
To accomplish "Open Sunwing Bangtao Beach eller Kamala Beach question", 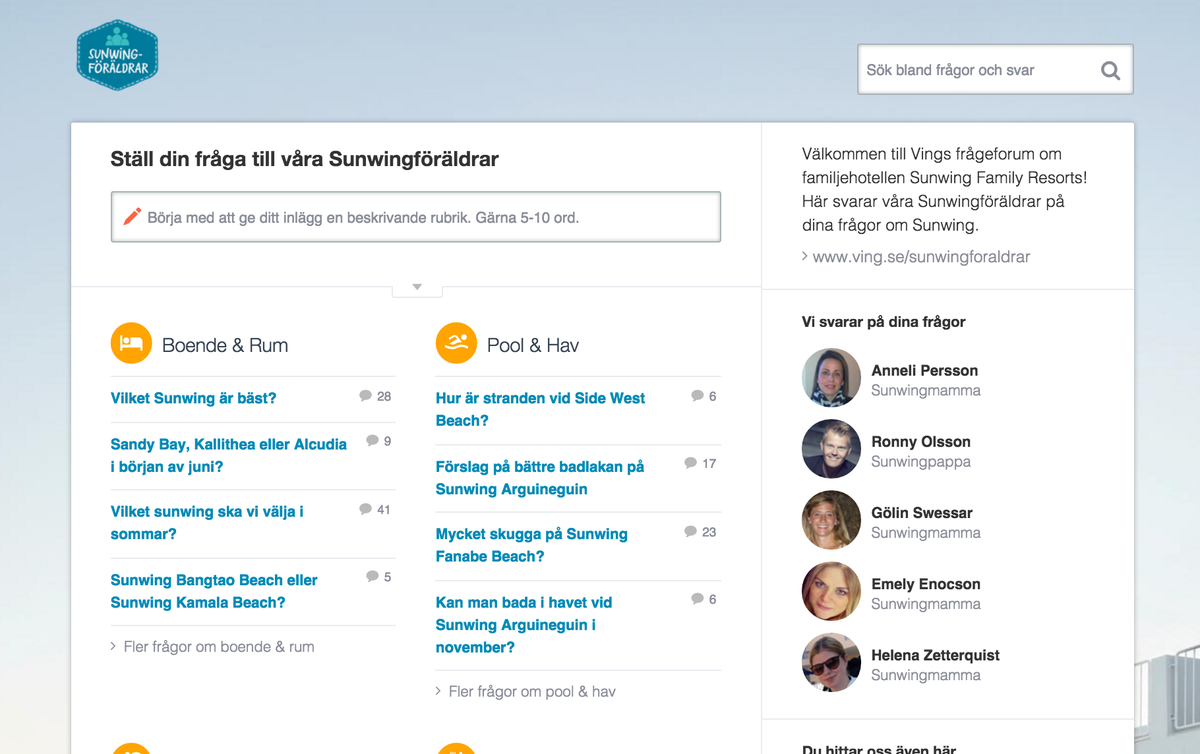I will (x=214, y=591).
